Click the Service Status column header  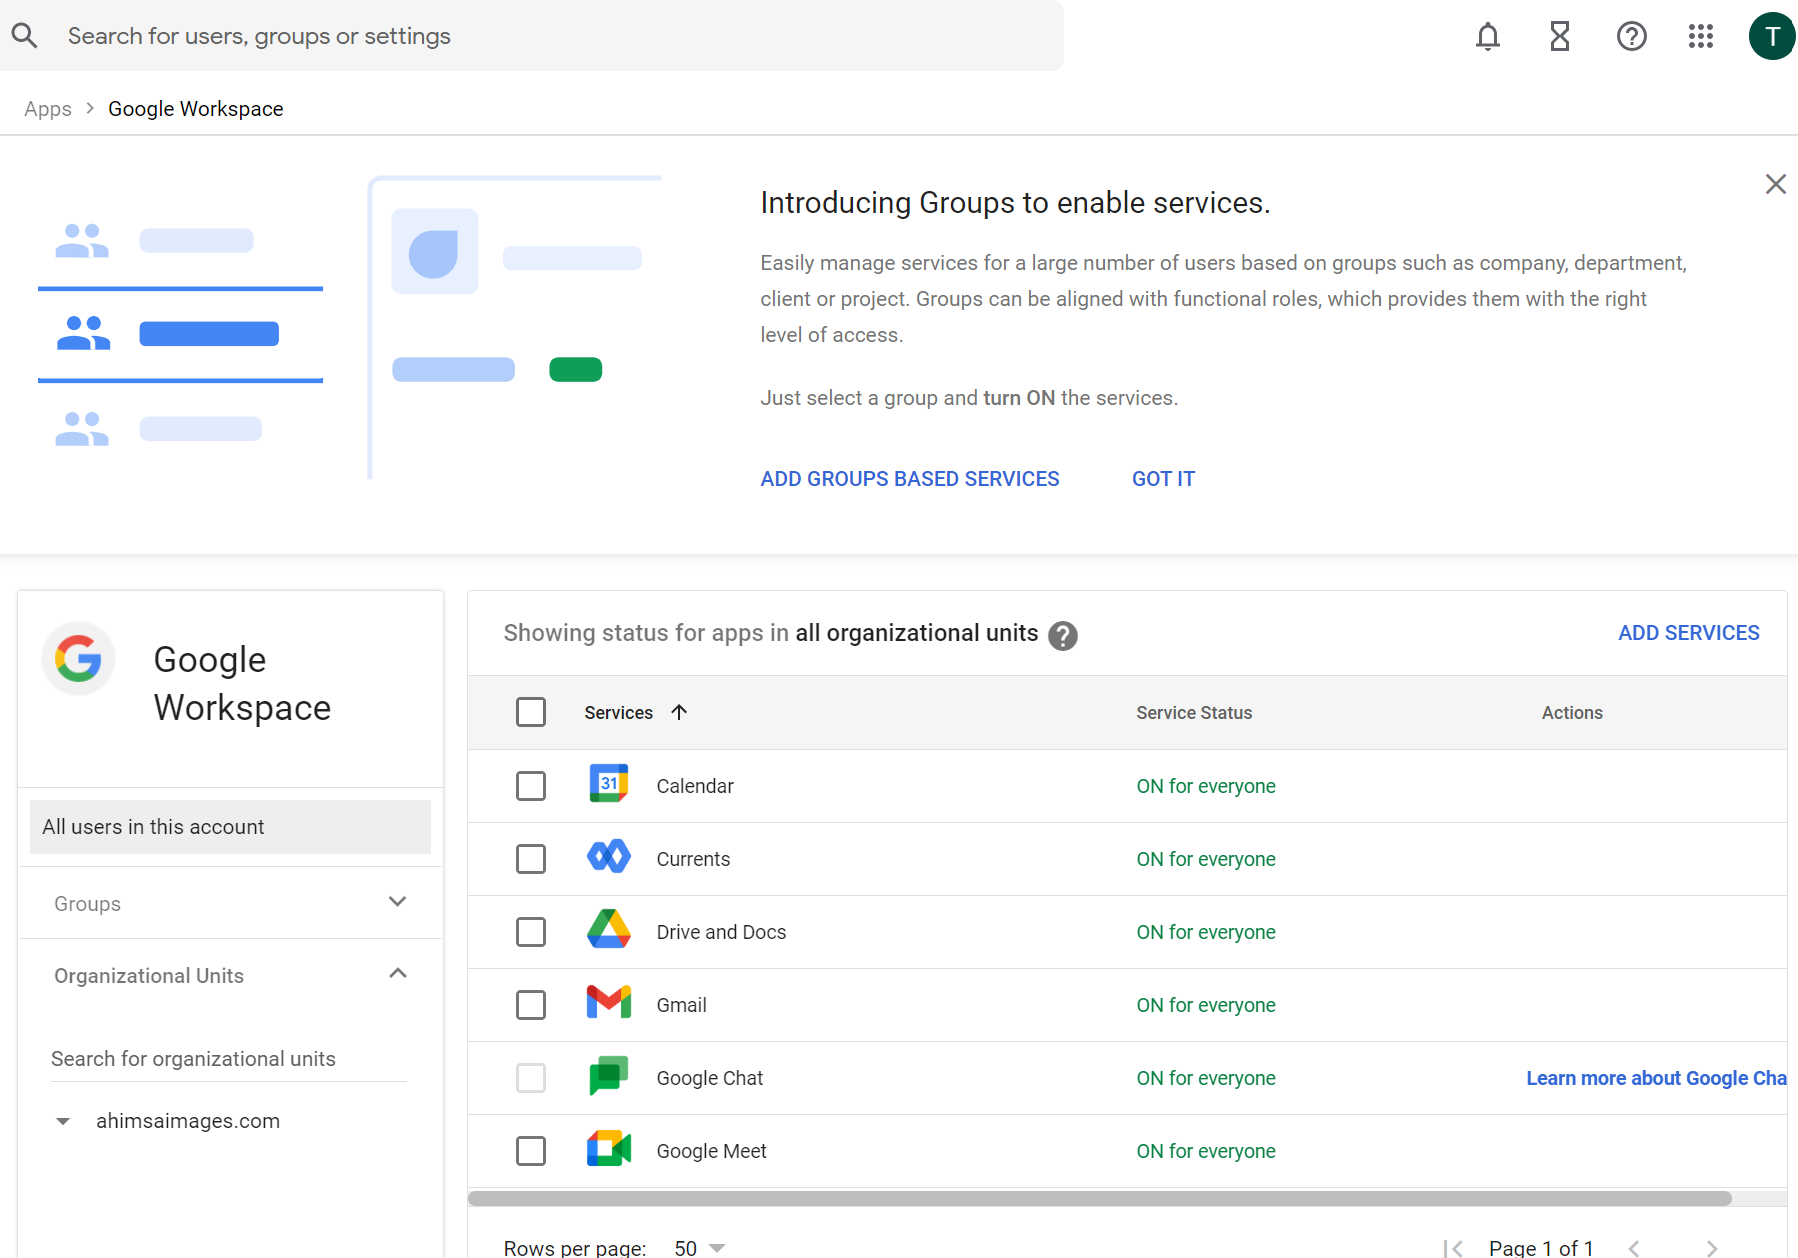[x=1194, y=712]
